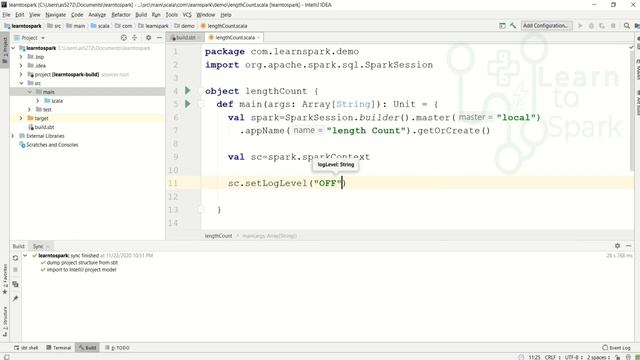
Task: Close the build.sbt editor tab
Action: click(199, 38)
